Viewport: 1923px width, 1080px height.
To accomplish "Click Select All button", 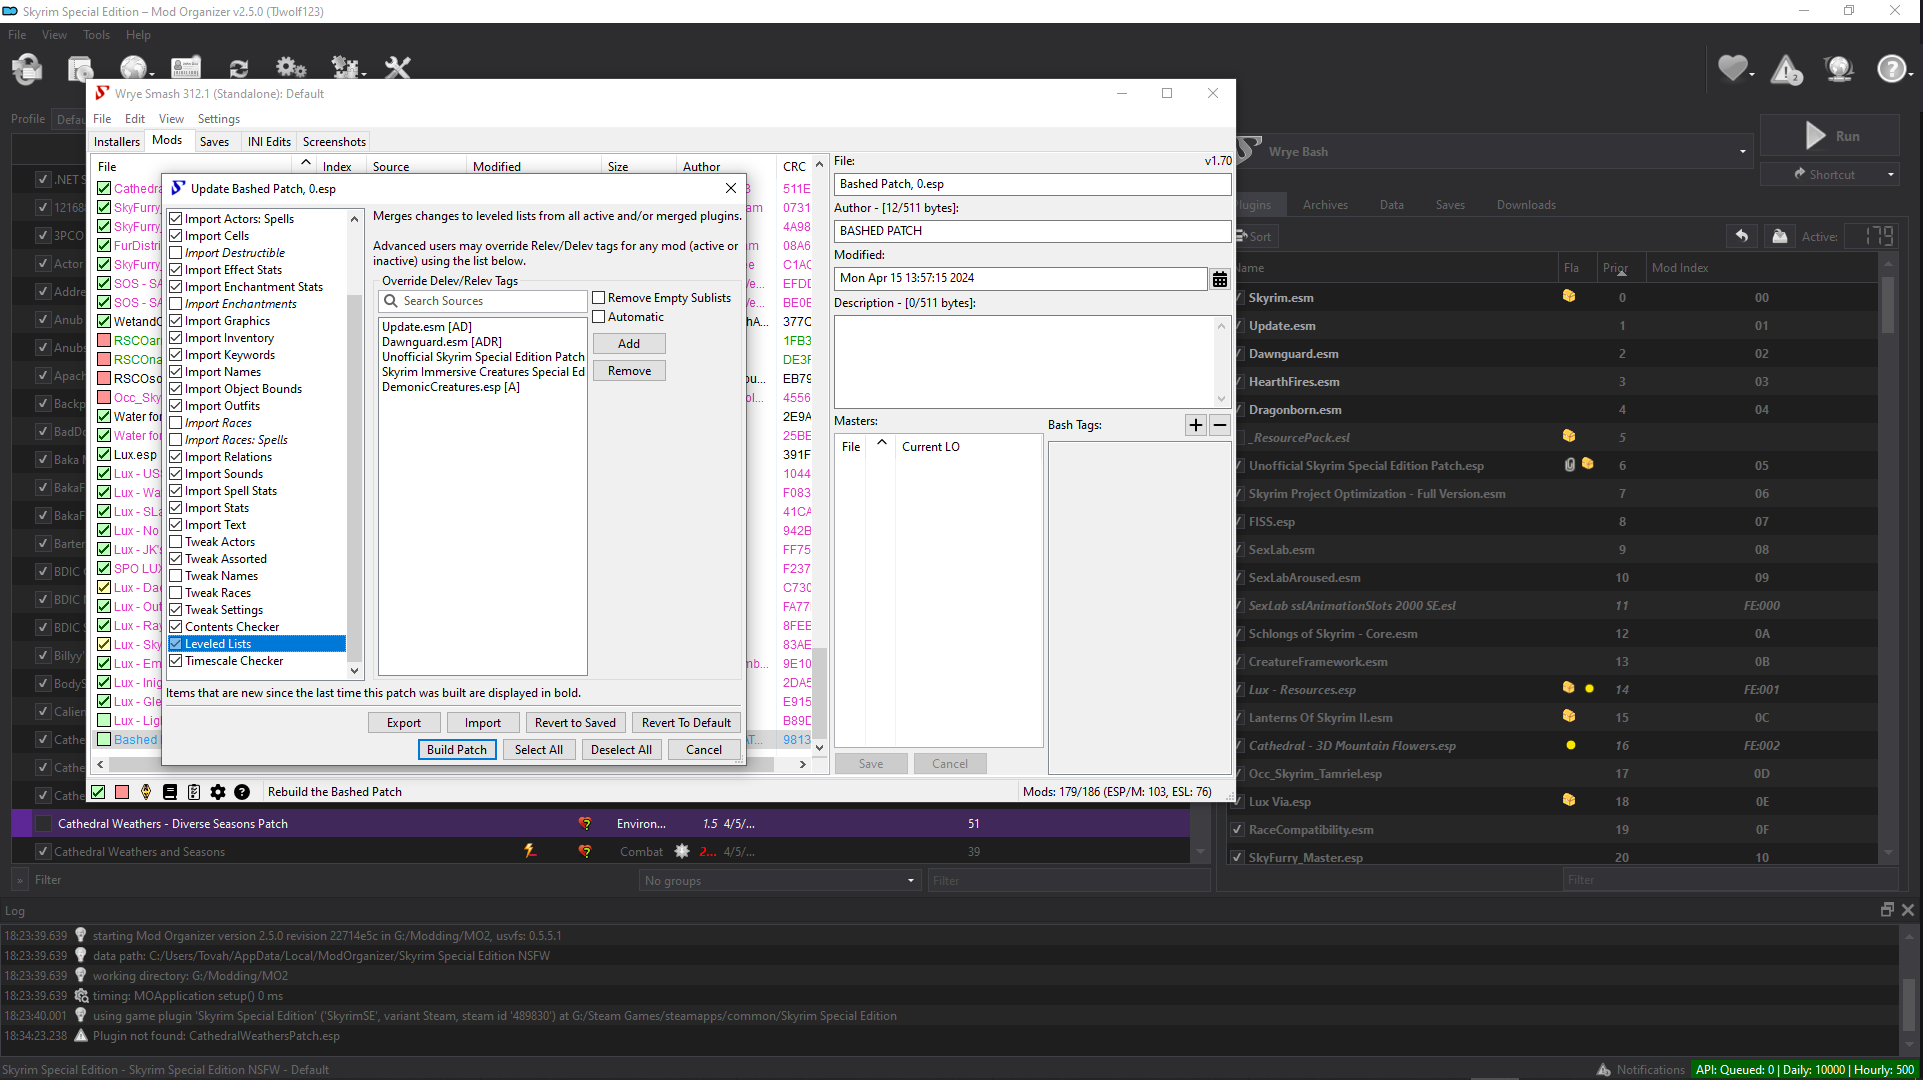I will click(x=539, y=750).
